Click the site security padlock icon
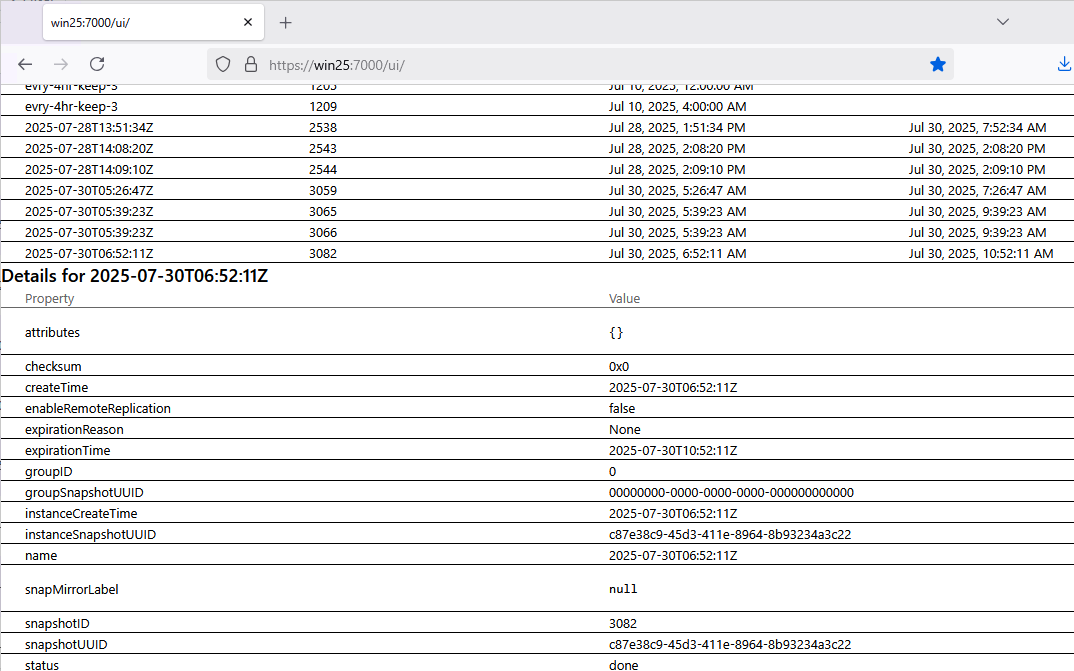The height and width of the screenshot is (671, 1074). [x=251, y=64]
